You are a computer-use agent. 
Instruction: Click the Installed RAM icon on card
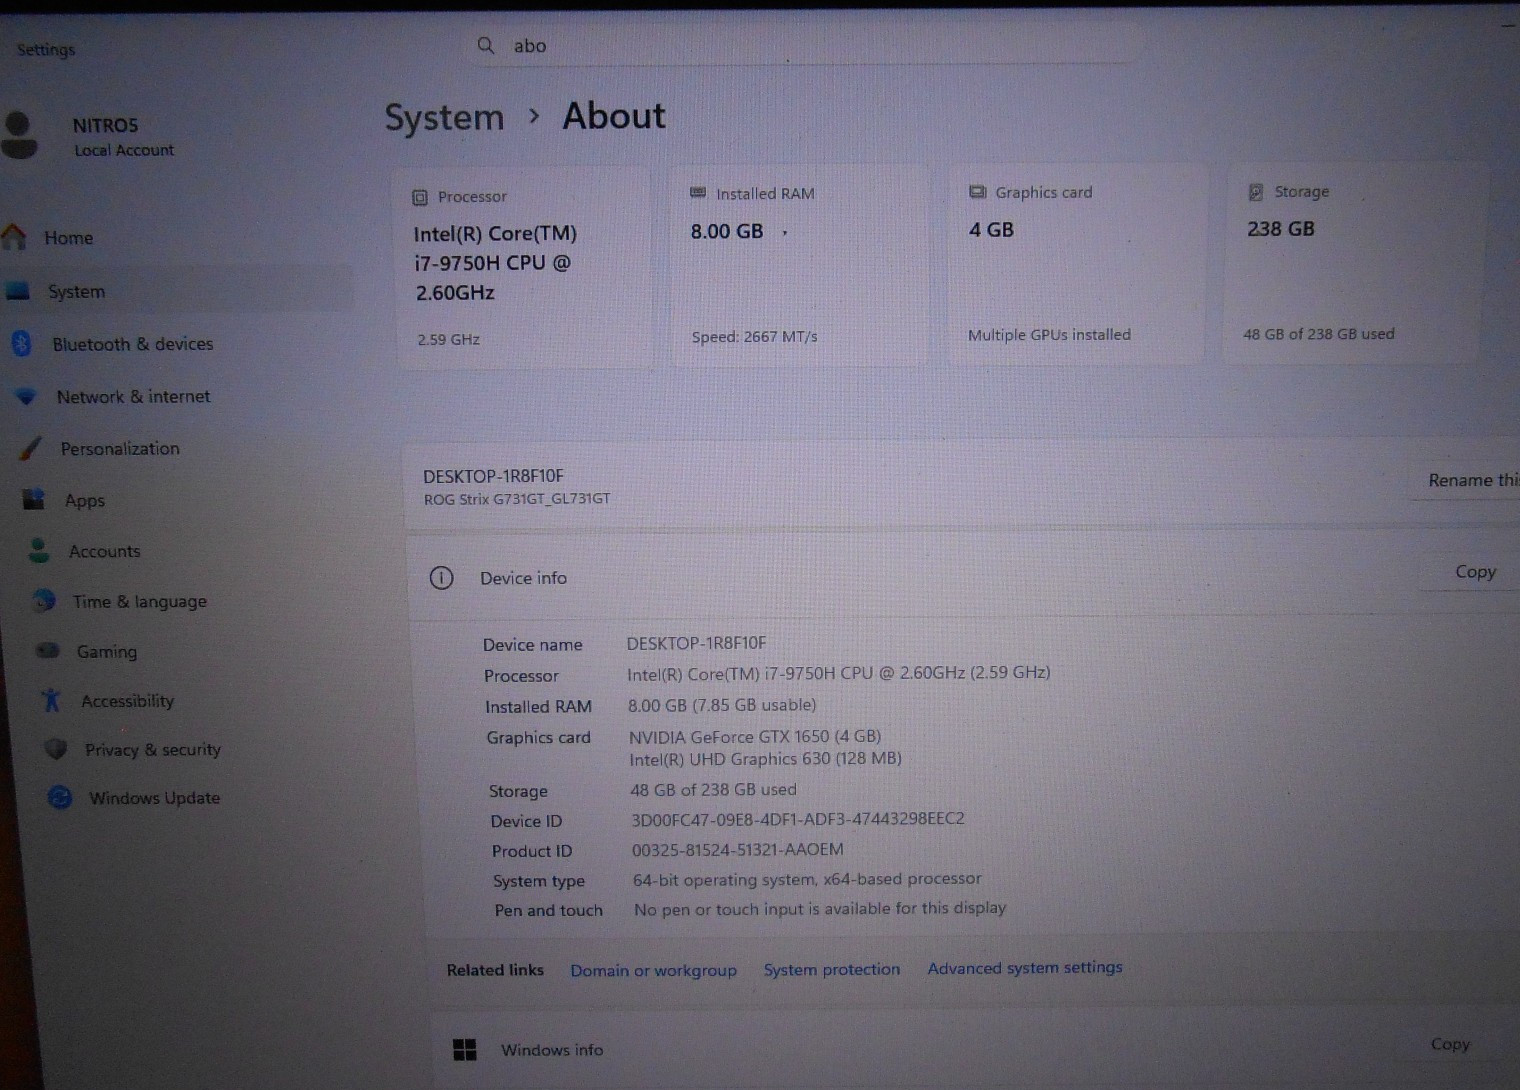click(698, 193)
